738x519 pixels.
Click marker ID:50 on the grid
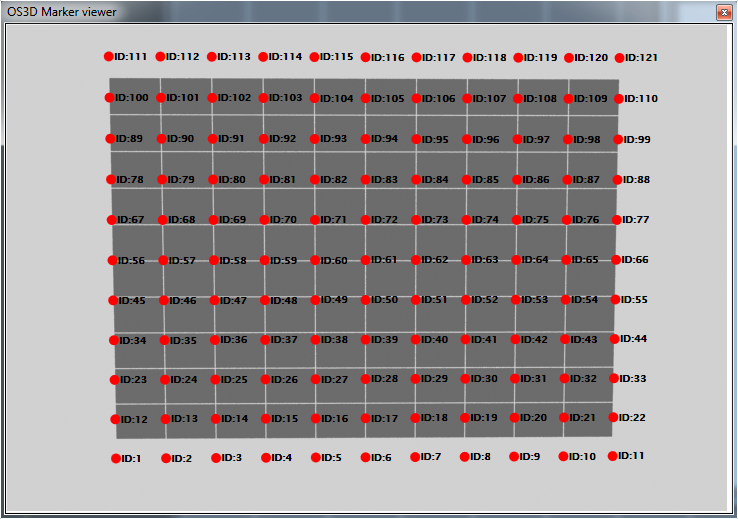(x=365, y=300)
